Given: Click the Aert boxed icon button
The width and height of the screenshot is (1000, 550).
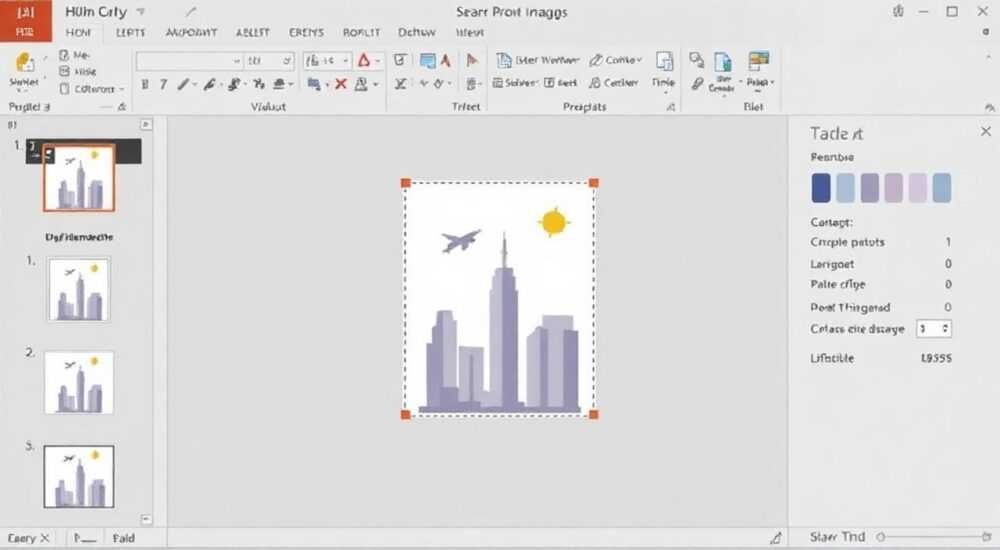Looking at the screenshot, I should [x=561, y=83].
